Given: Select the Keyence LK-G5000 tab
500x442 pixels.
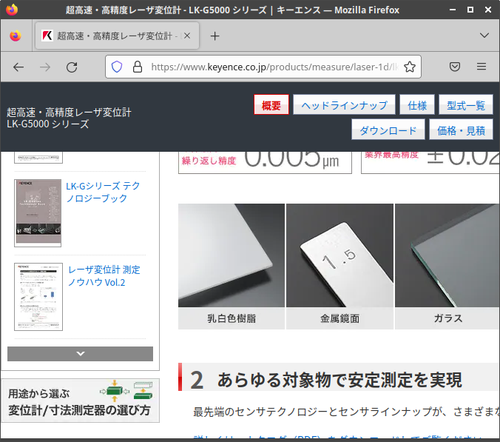Looking at the screenshot, I should tap(117, 36).
